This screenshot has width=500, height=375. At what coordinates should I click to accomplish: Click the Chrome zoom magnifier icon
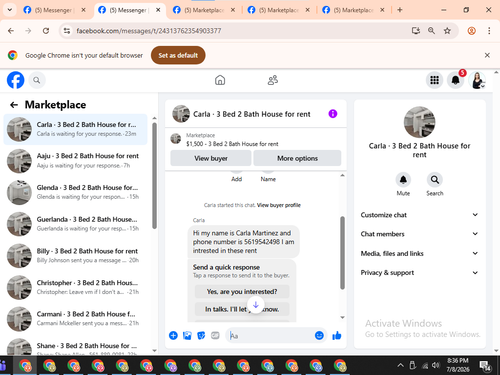coord(431,31)
